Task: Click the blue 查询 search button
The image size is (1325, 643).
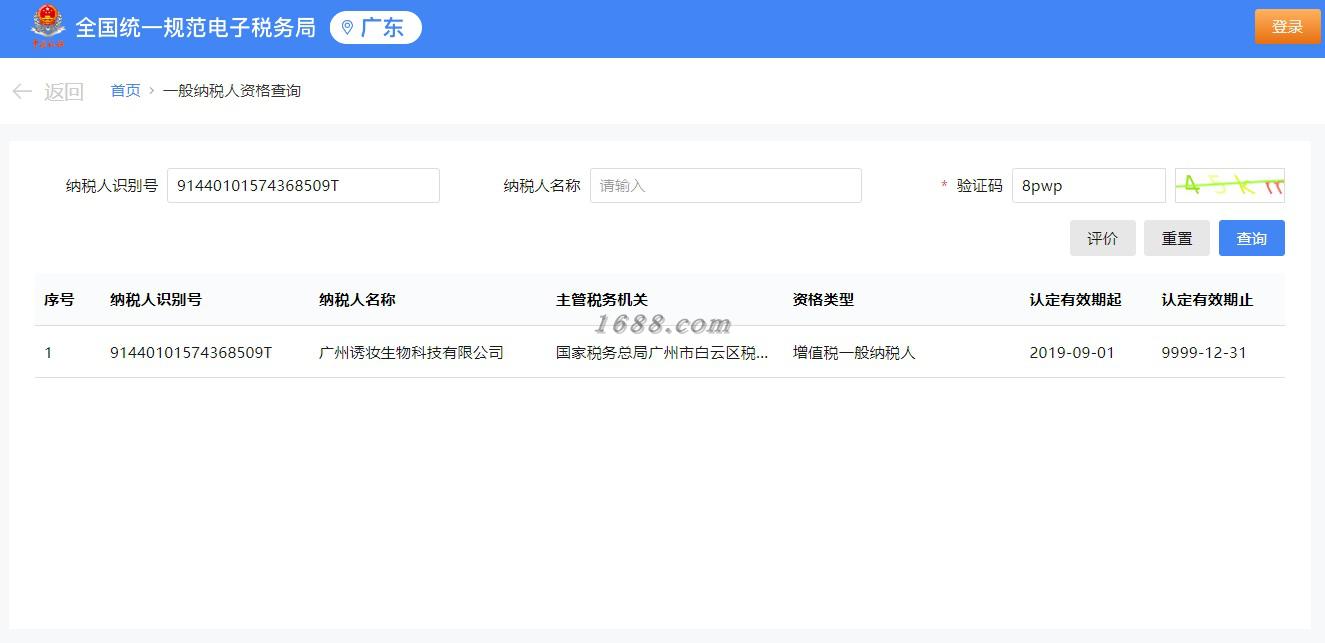Action: pyautogui.click(x=1252, y=238)
